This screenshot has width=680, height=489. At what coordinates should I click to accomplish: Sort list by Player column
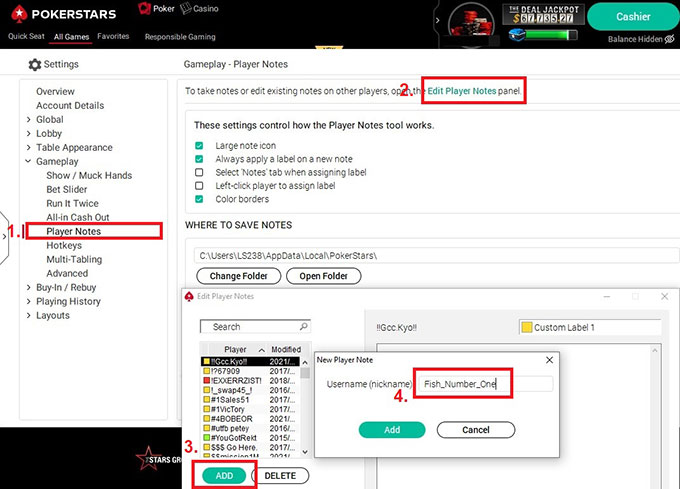click(235, 349)
